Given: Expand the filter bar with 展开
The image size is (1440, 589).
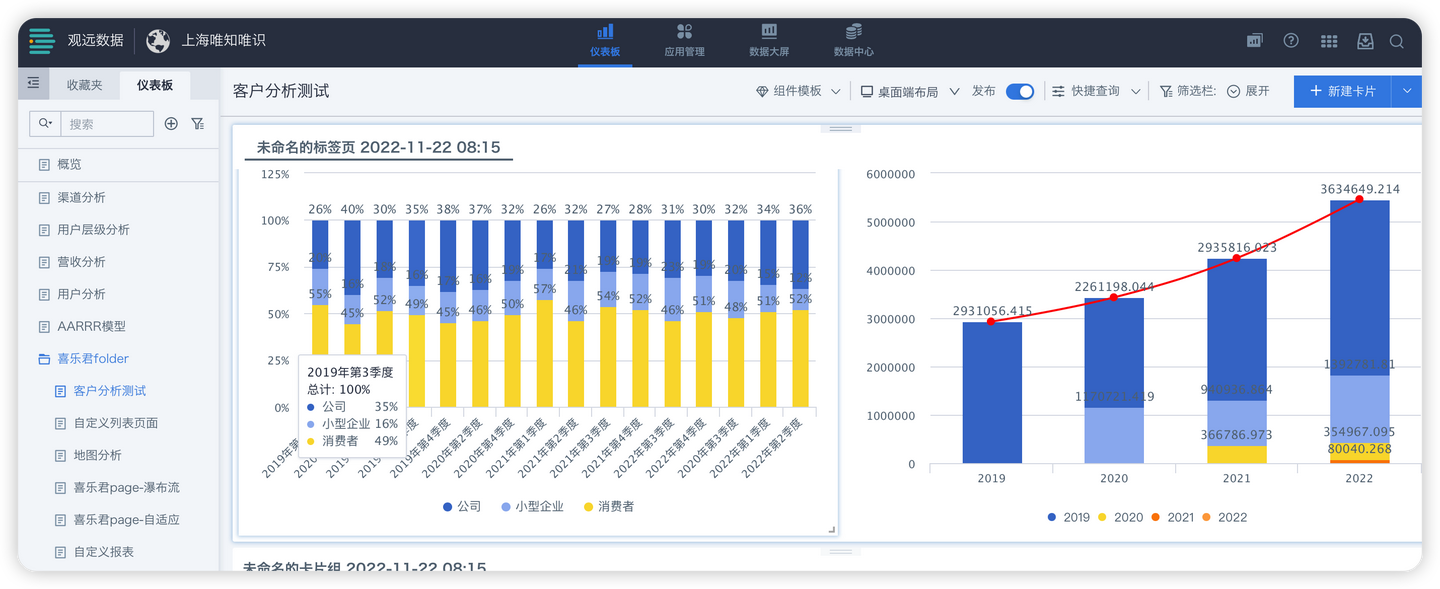Looking at the screenshot, I should point(1248,91).
